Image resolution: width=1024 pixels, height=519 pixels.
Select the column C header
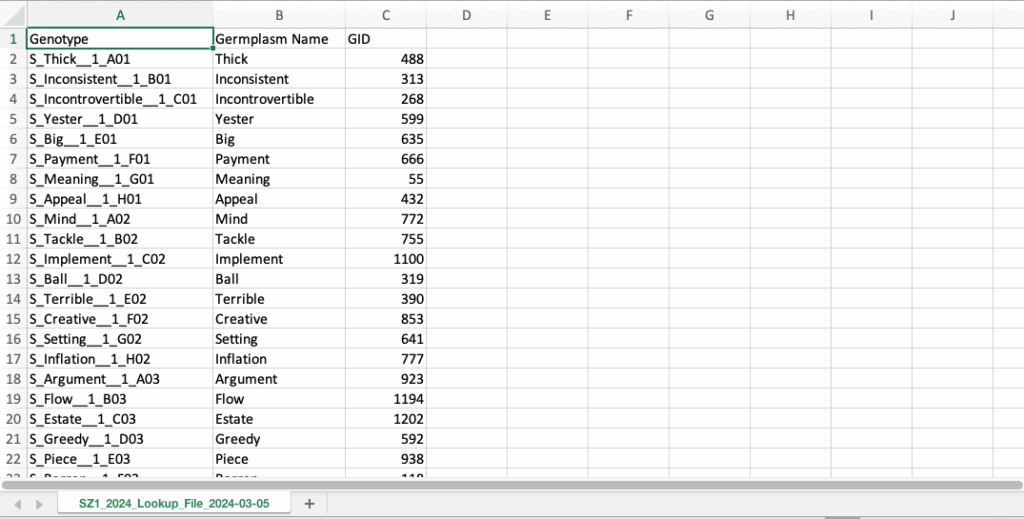pos(385,15)
